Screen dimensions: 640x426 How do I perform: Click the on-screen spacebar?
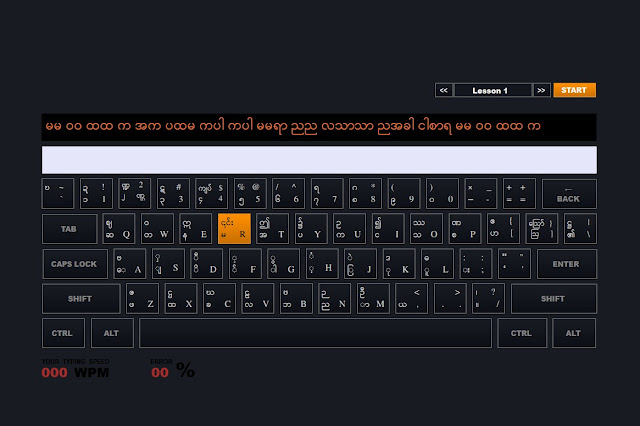click(x=315, y=333)
